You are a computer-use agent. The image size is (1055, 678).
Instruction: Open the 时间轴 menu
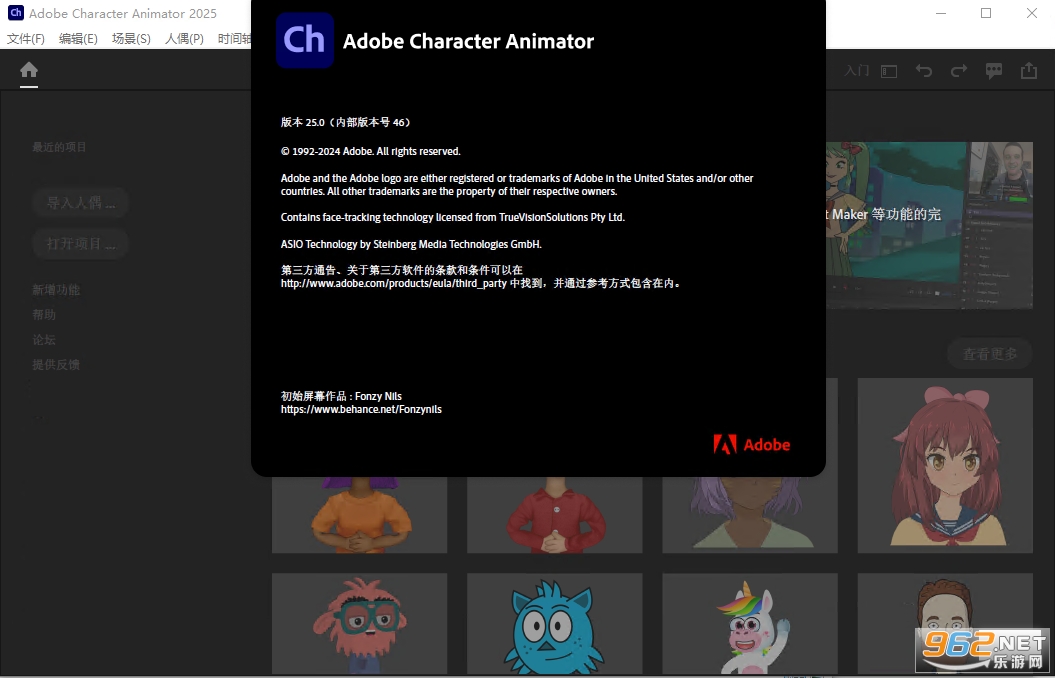(234, 38)
